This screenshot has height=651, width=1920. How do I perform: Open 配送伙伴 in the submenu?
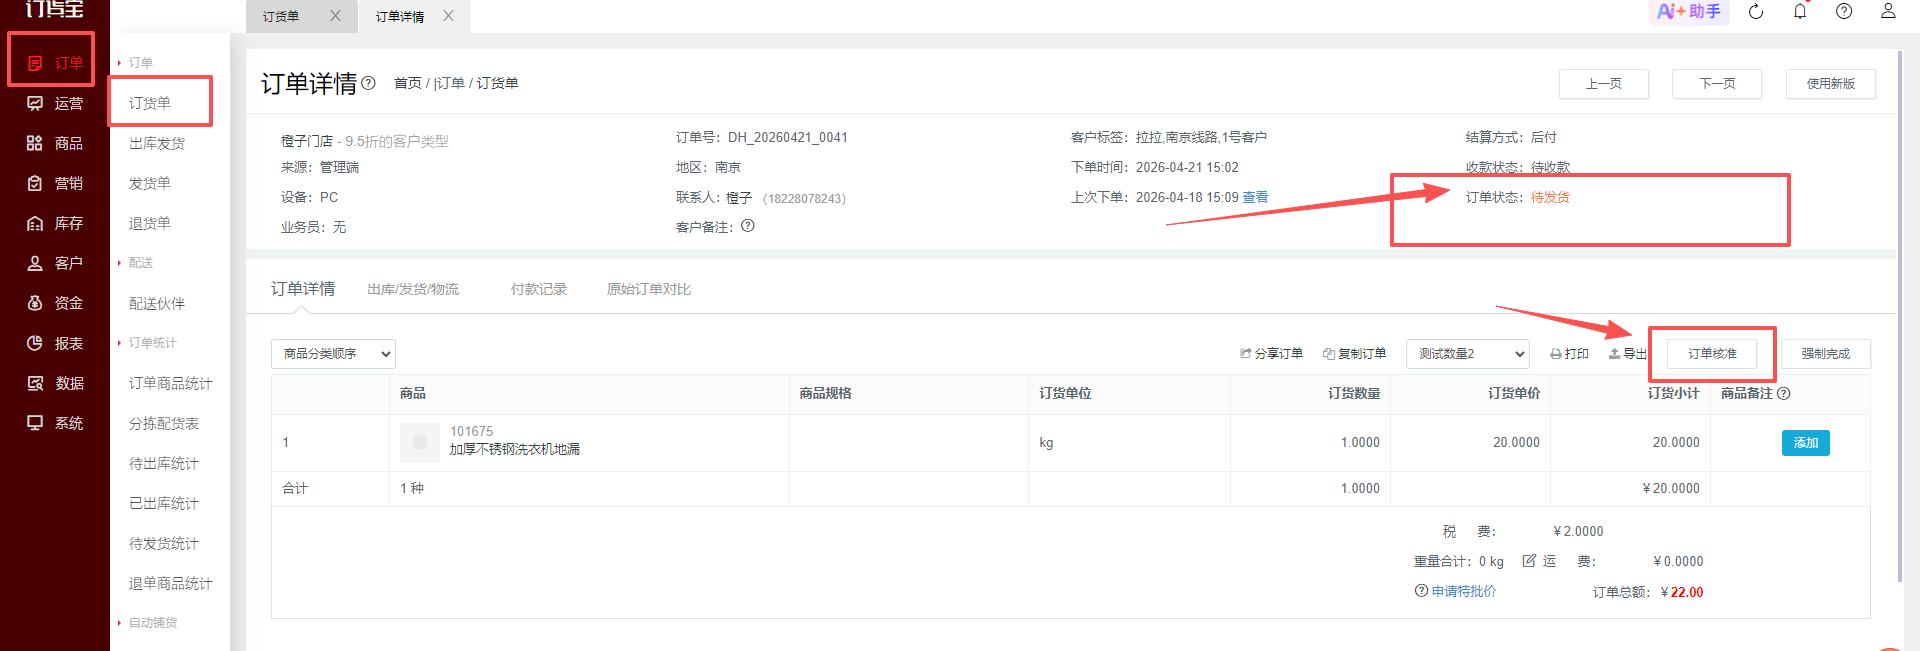157,303
